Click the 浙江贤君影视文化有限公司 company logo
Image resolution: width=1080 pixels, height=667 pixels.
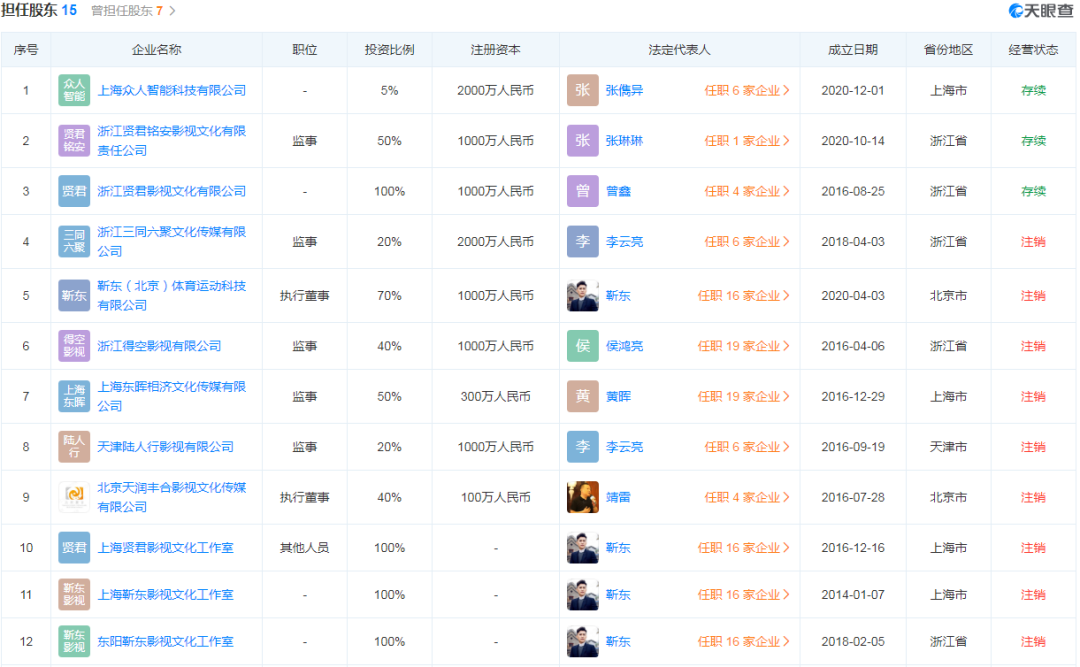74,192
